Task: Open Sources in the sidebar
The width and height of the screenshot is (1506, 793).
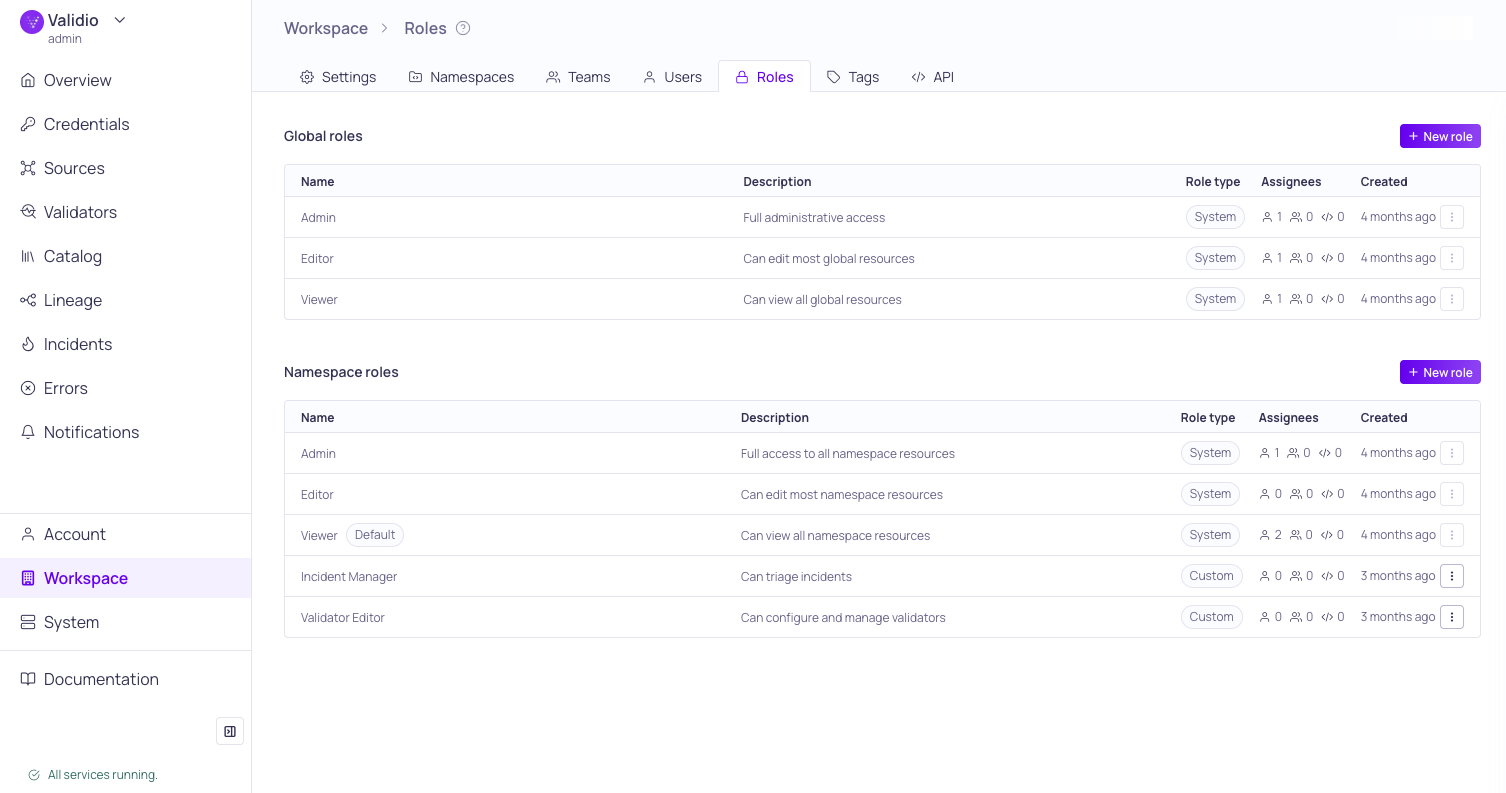Action: tap(125, 168)
